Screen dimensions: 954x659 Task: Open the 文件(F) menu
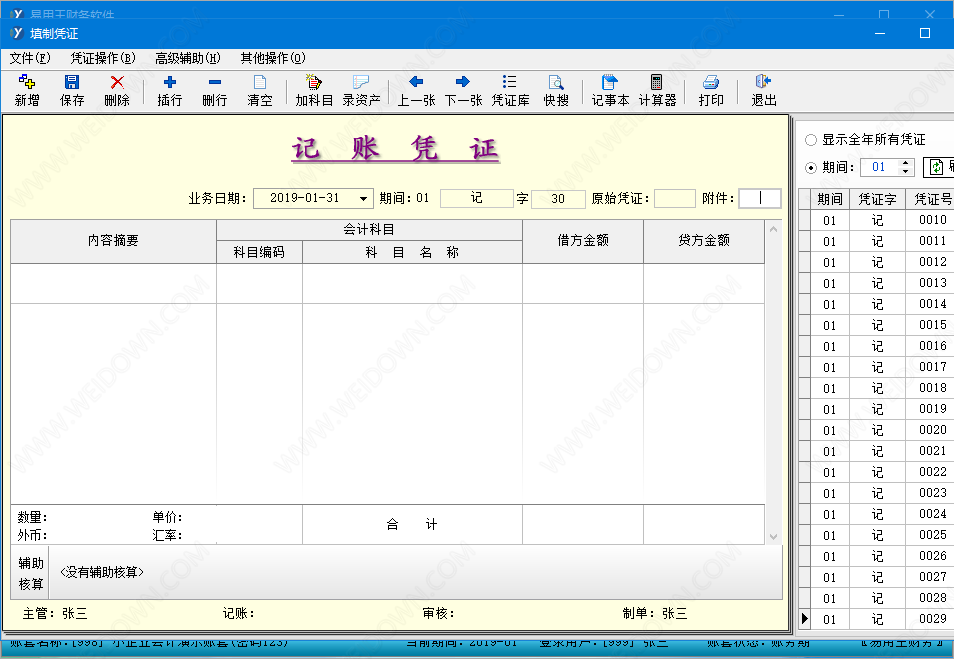click(30, 58)
